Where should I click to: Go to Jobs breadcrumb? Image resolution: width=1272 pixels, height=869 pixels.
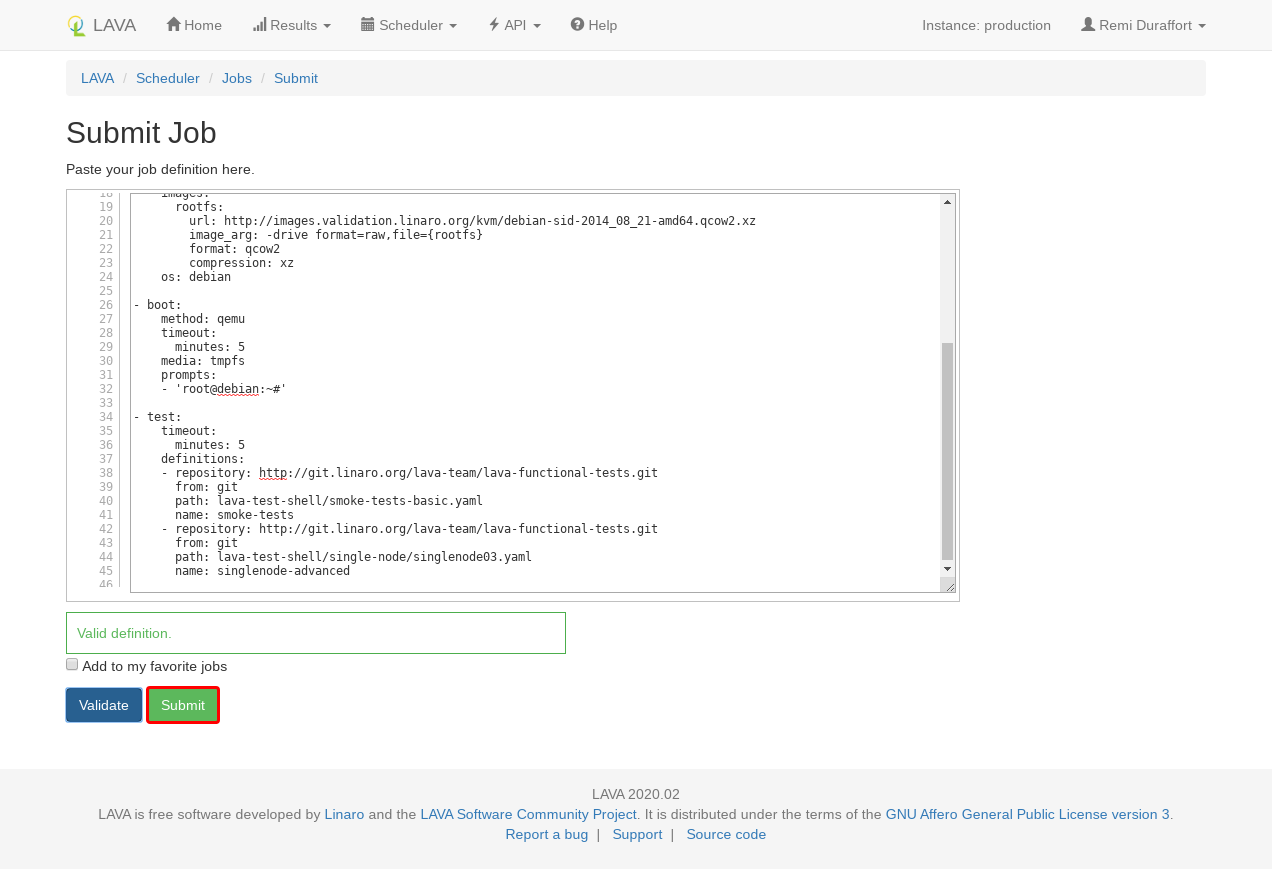coord(237,78)
